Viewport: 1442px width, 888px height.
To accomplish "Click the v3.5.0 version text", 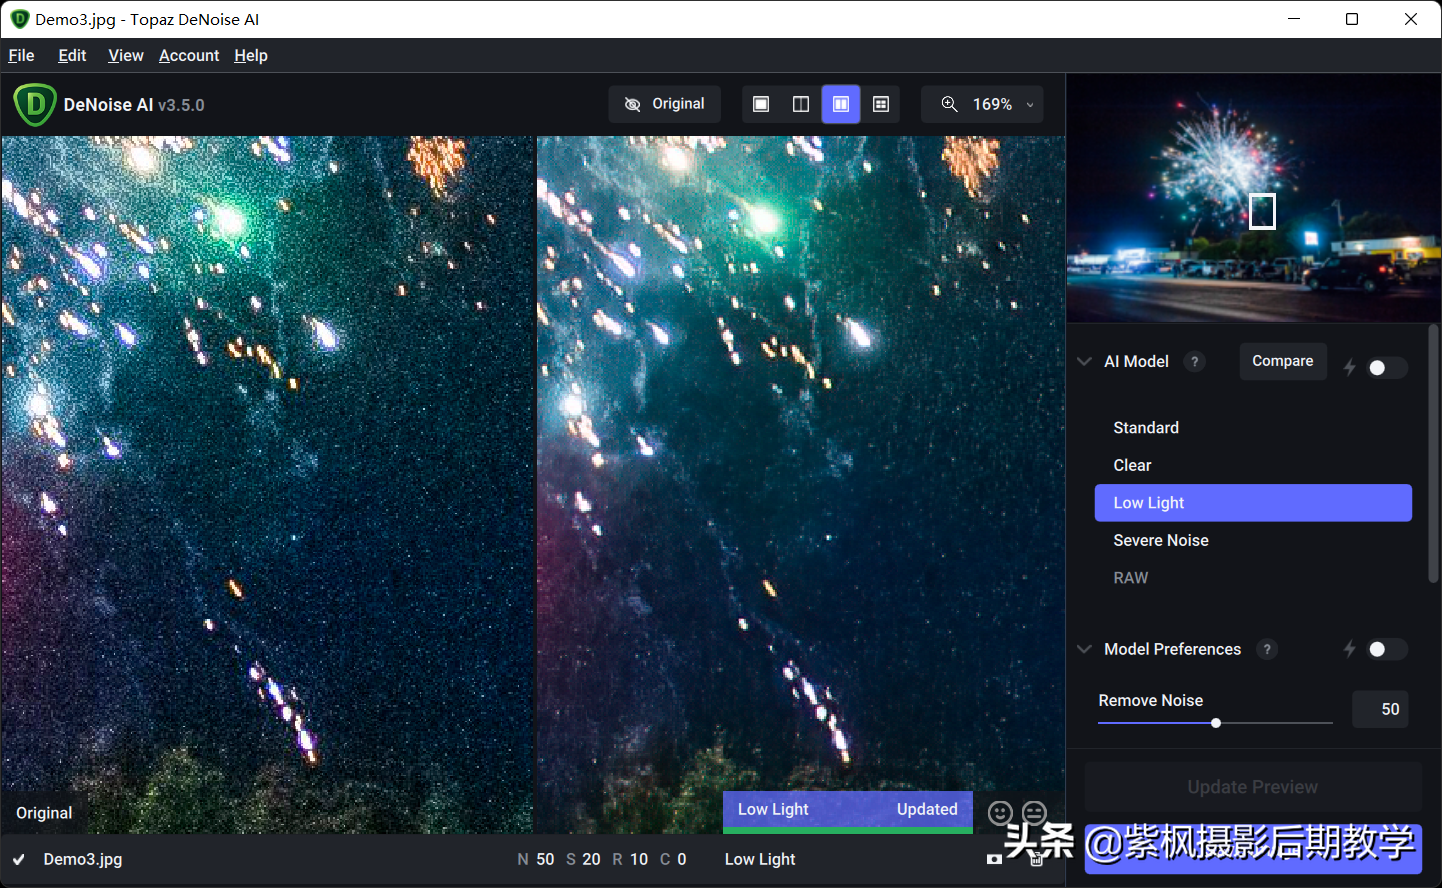I will pyautogui.click(x=181, y=105).
